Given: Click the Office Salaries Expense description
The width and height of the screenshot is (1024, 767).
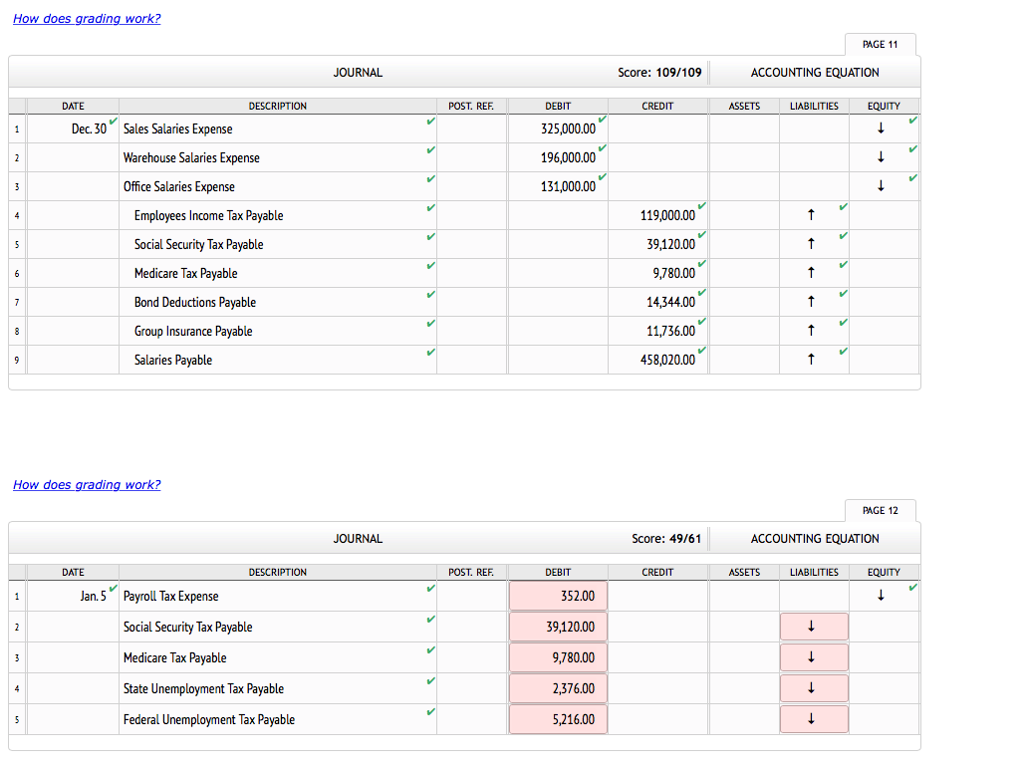Looking at the screenshot, I should point(179,186).
